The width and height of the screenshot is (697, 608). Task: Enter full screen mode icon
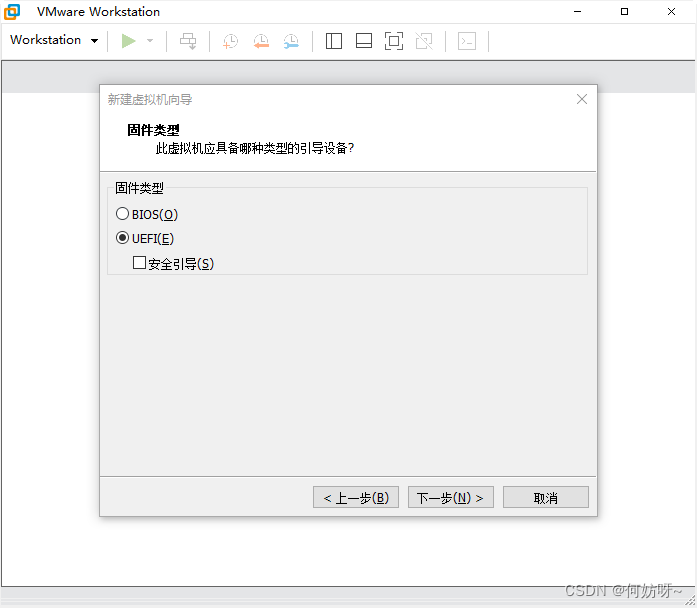point(394,41)
